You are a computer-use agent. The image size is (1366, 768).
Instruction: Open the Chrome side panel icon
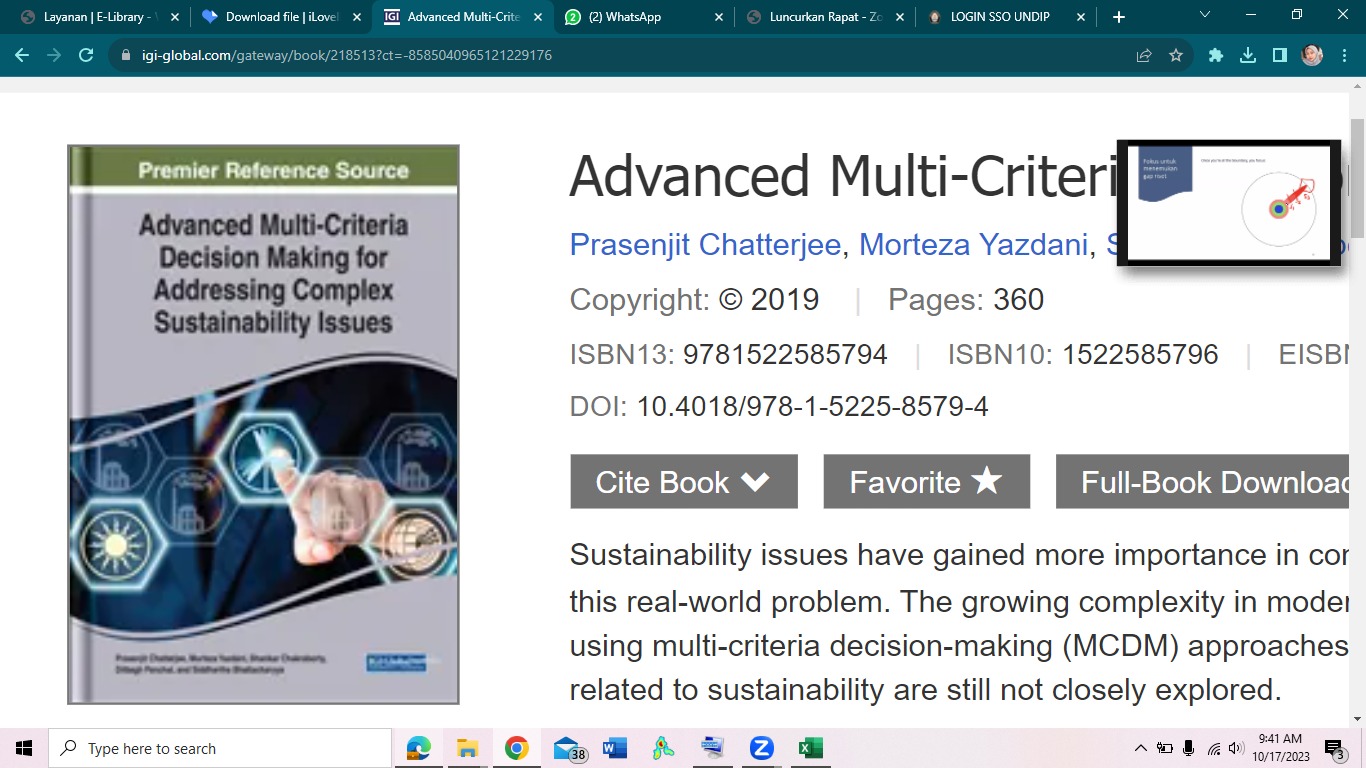click(x=1279, y=55)
